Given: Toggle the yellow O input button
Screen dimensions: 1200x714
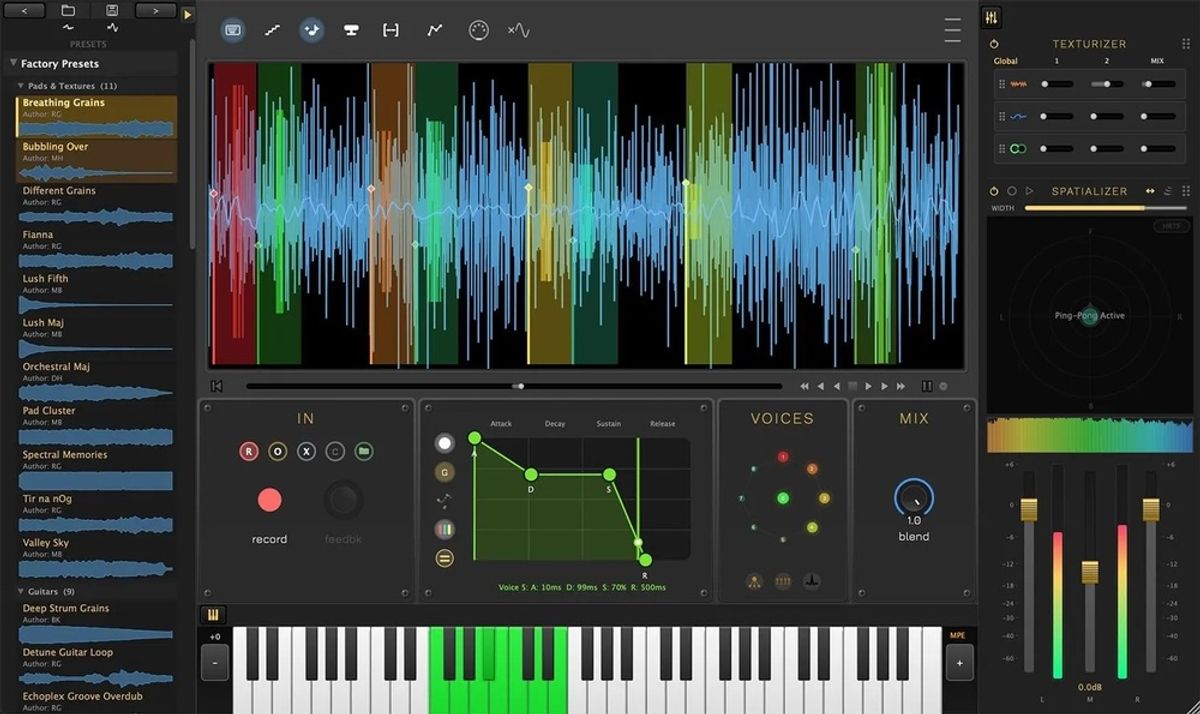Looking at the screenshot, I should tap(278, 452).
